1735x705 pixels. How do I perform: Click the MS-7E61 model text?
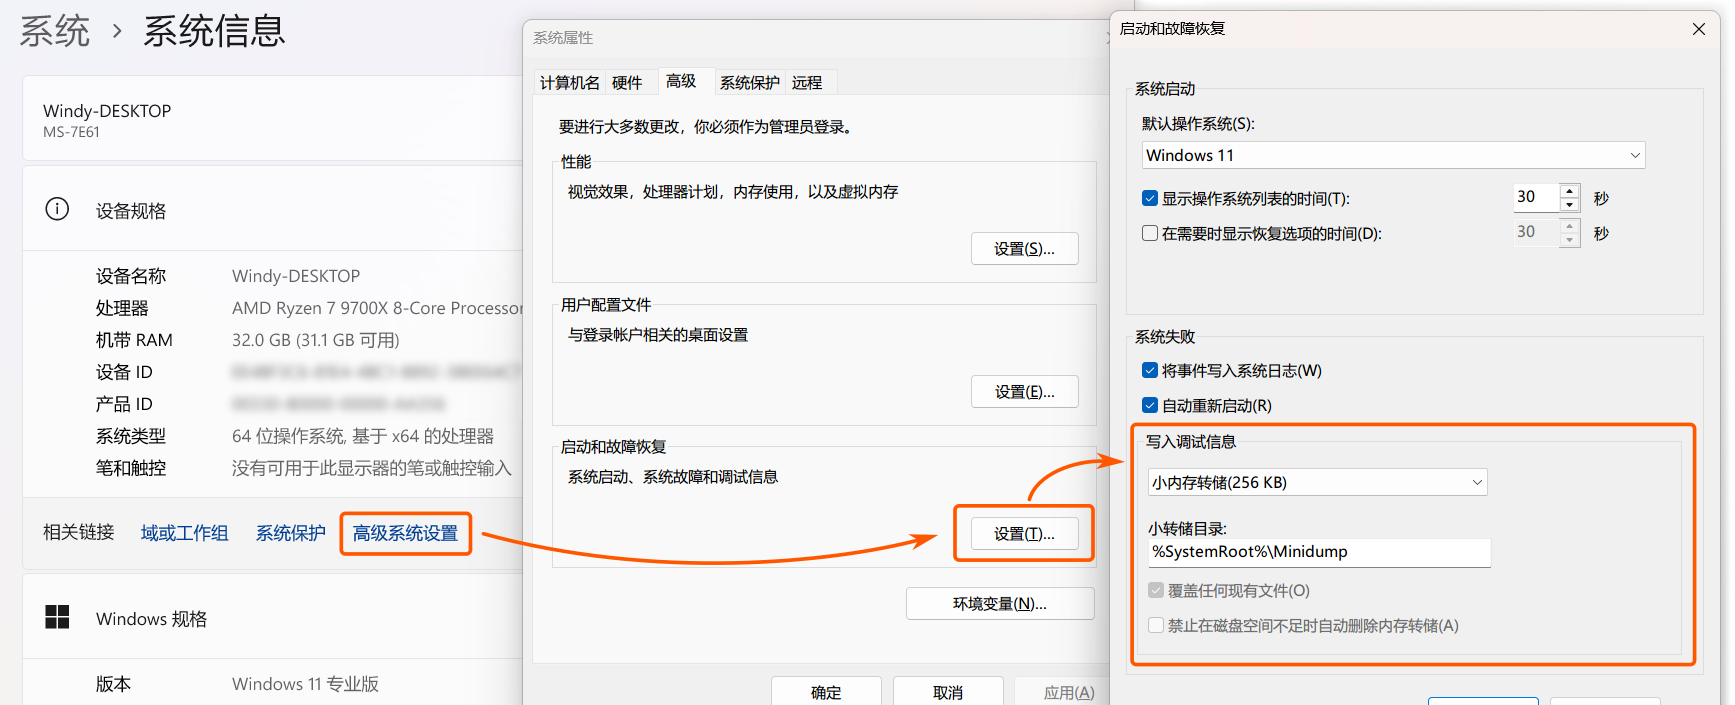71,132
